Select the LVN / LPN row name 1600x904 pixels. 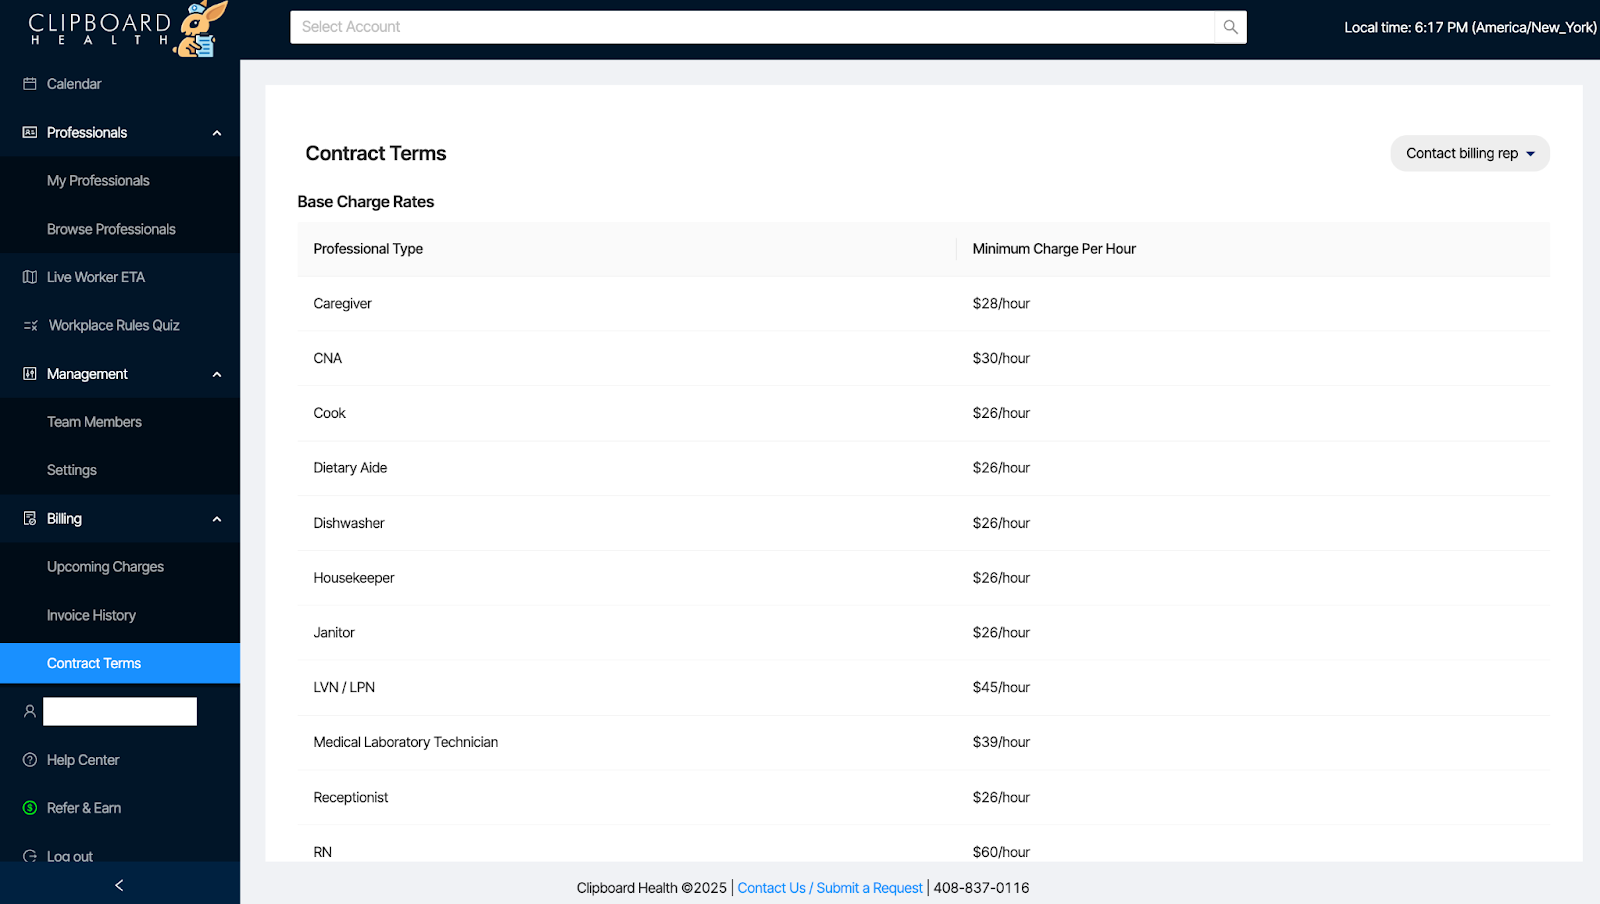(x=344, y=687)
